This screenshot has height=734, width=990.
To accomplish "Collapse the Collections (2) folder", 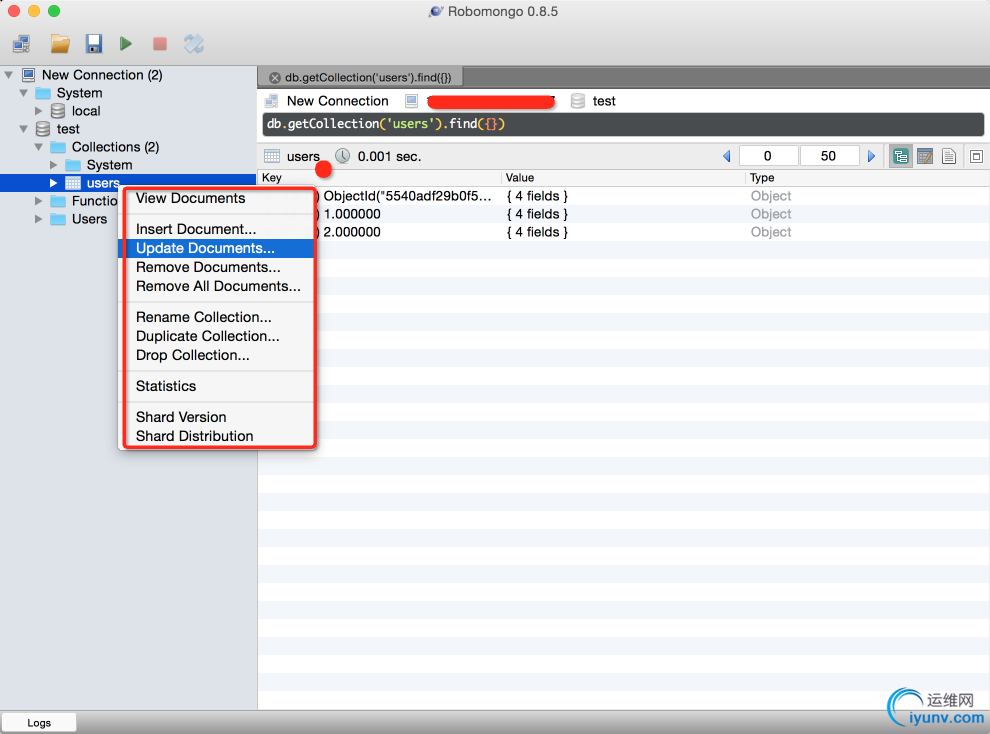I will [x=39, y=147].
